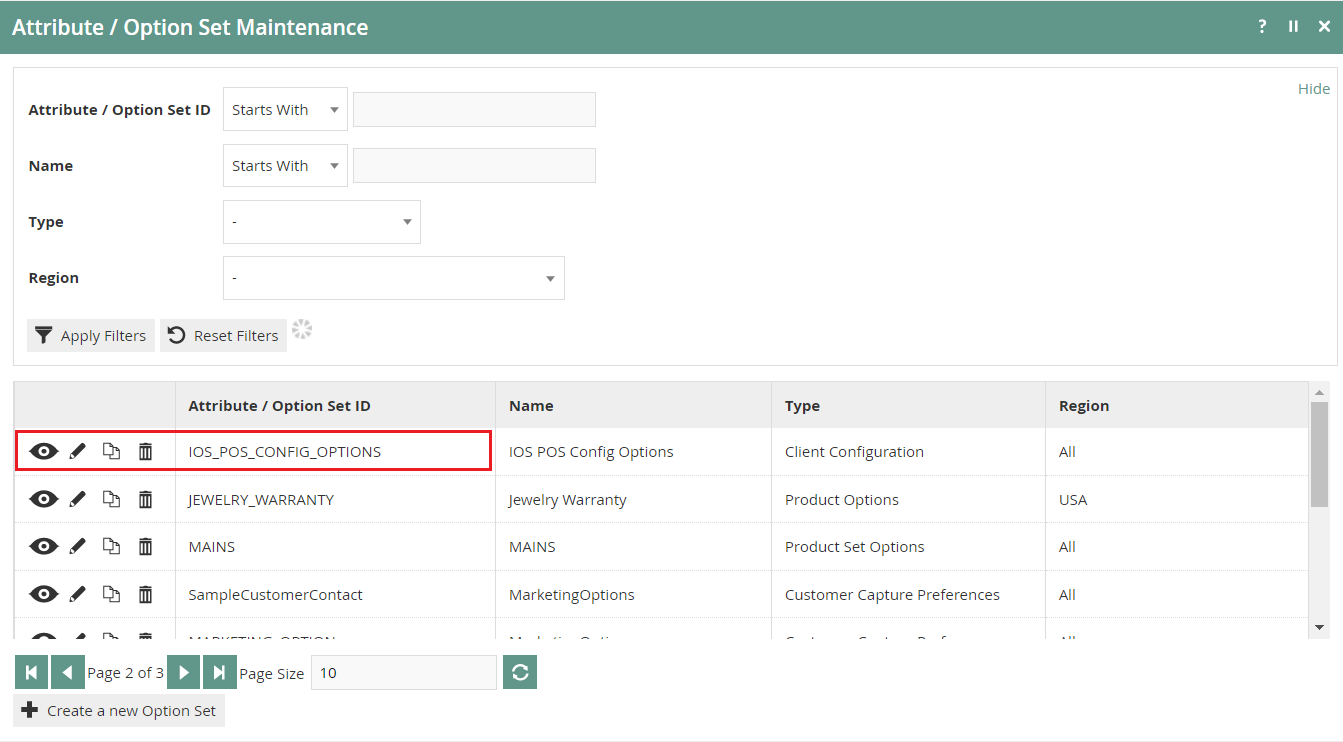
Task: Click the edit pencil icon for JEWELRY_WARRANTY
Action: [77, 499]
